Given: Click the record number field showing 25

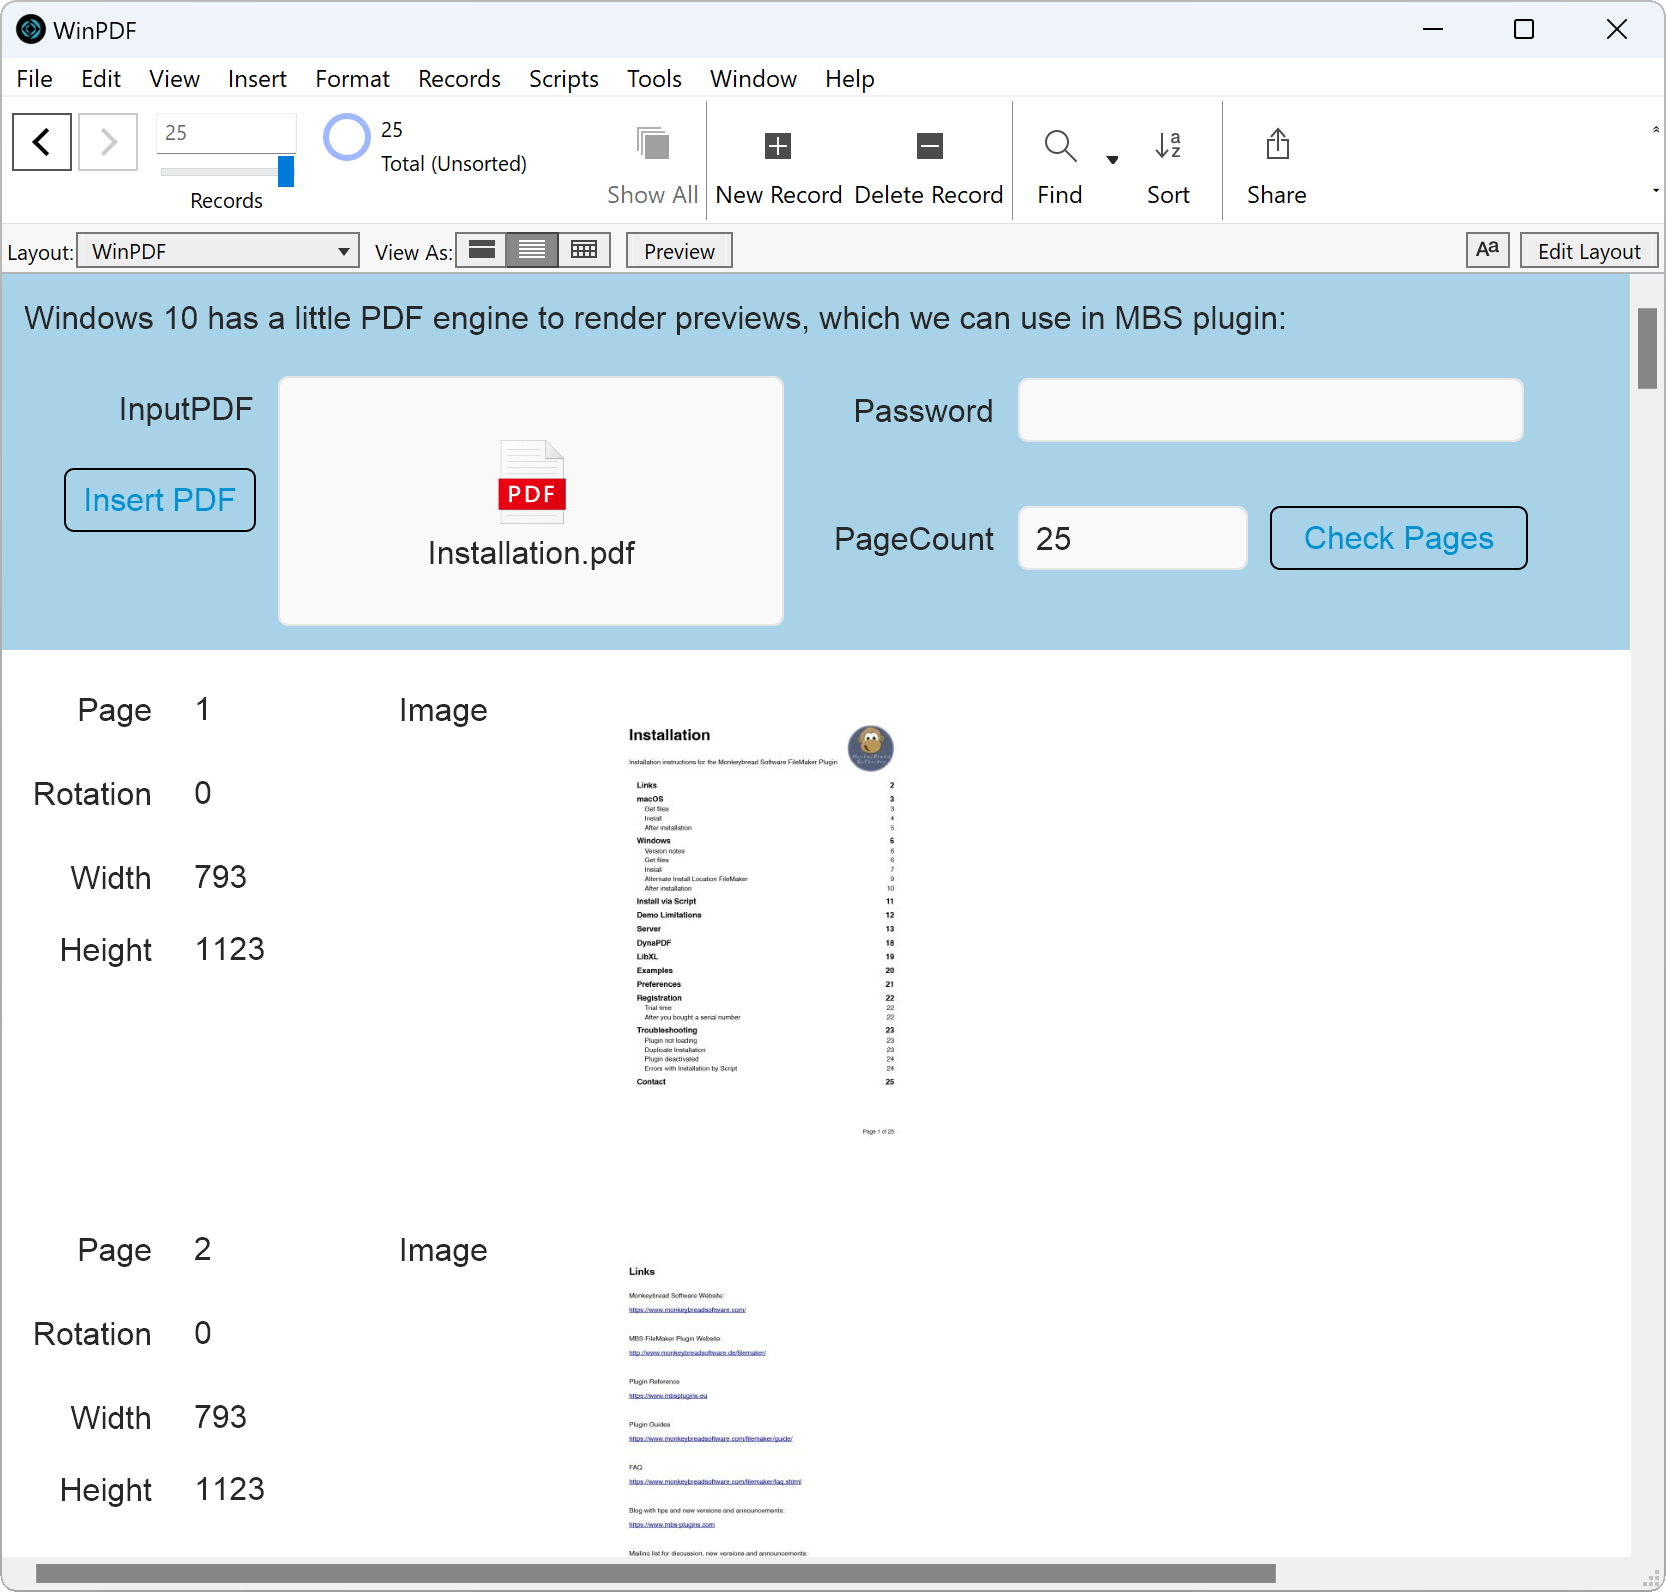Looking at the screenshot, I should click(227, 133).
